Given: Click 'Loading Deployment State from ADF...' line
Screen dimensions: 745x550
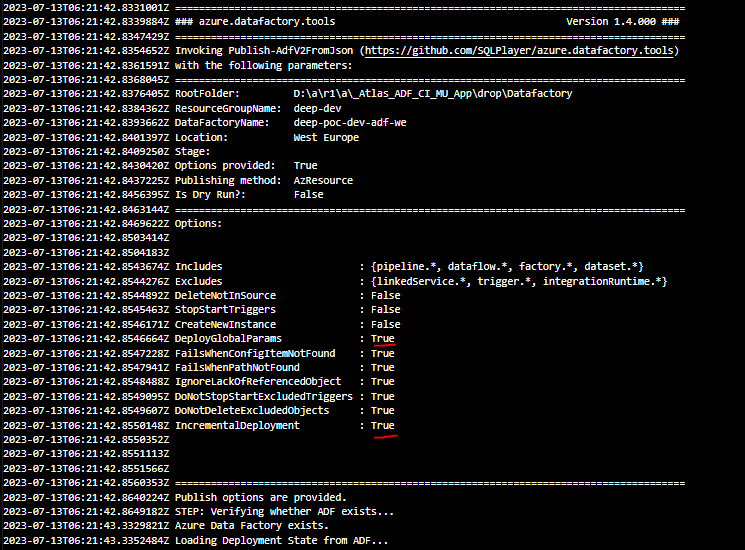Looking at the screenshot, I should (281, 541).
